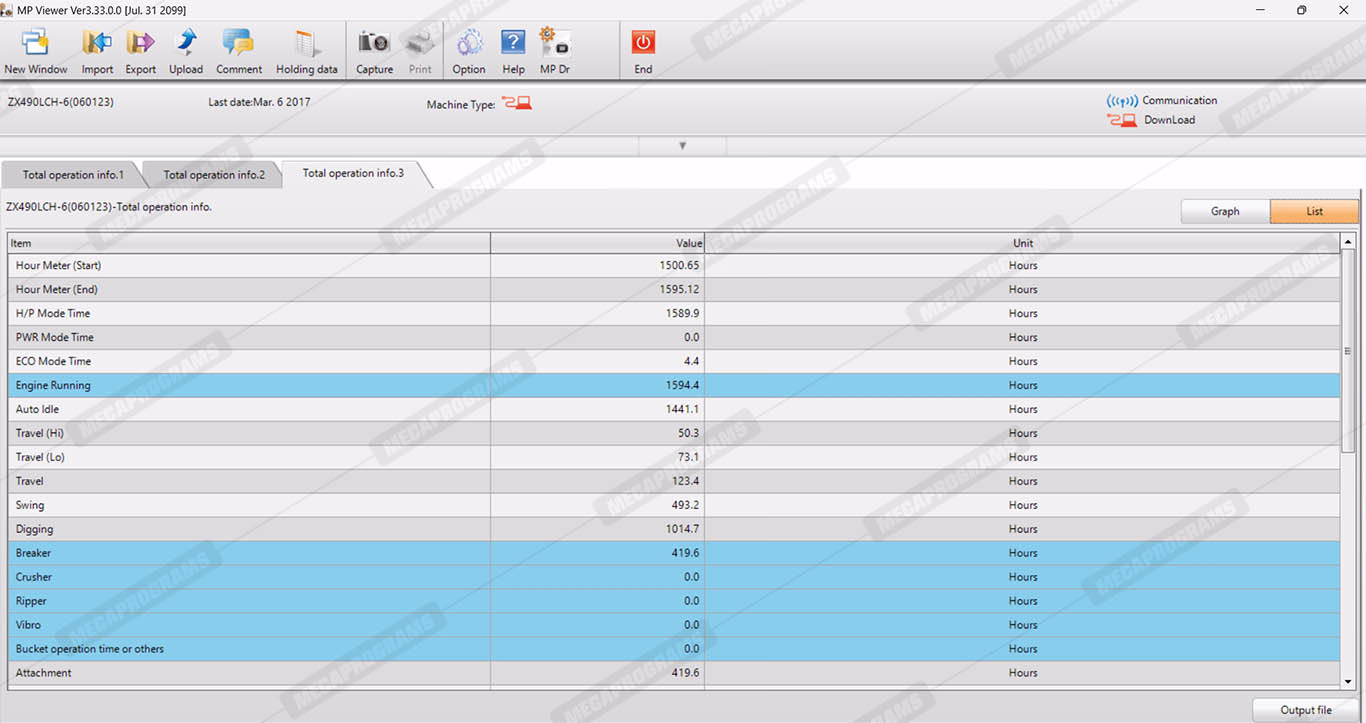Select the List view toggle
Image resolution: width=1366 pixels, height=723 pixels.
[x=1314, y=211]
